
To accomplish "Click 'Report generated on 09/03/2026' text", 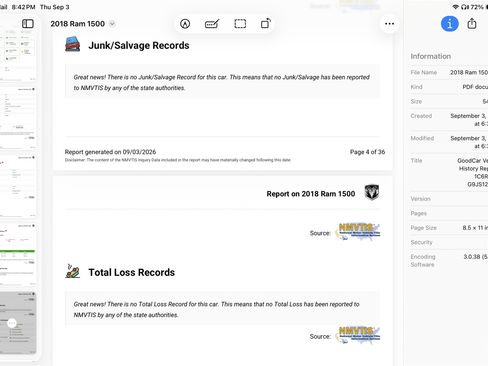I will 110,152.
